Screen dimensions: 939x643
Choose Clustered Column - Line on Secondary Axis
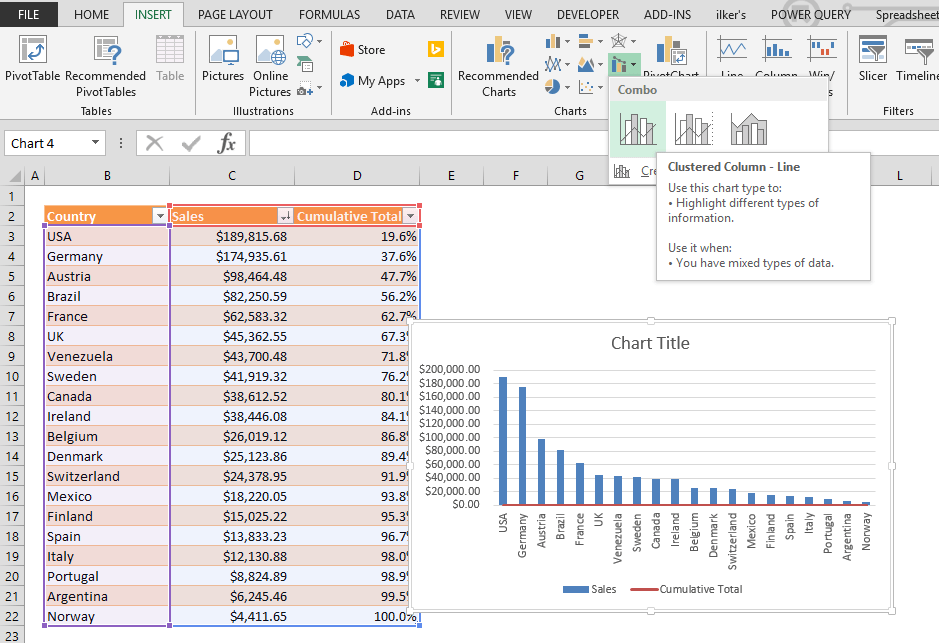click(x=693, y=129)
